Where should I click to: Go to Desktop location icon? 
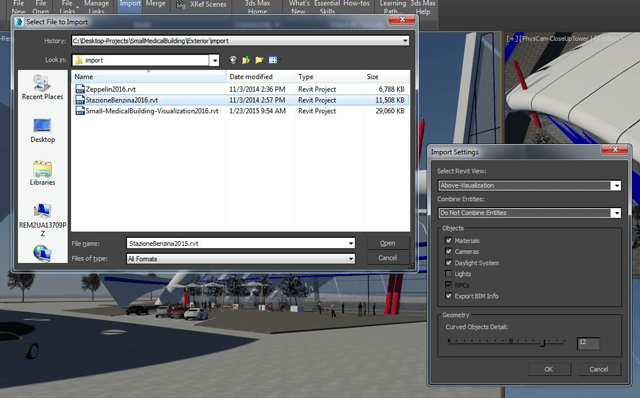(x=42, y=131)
